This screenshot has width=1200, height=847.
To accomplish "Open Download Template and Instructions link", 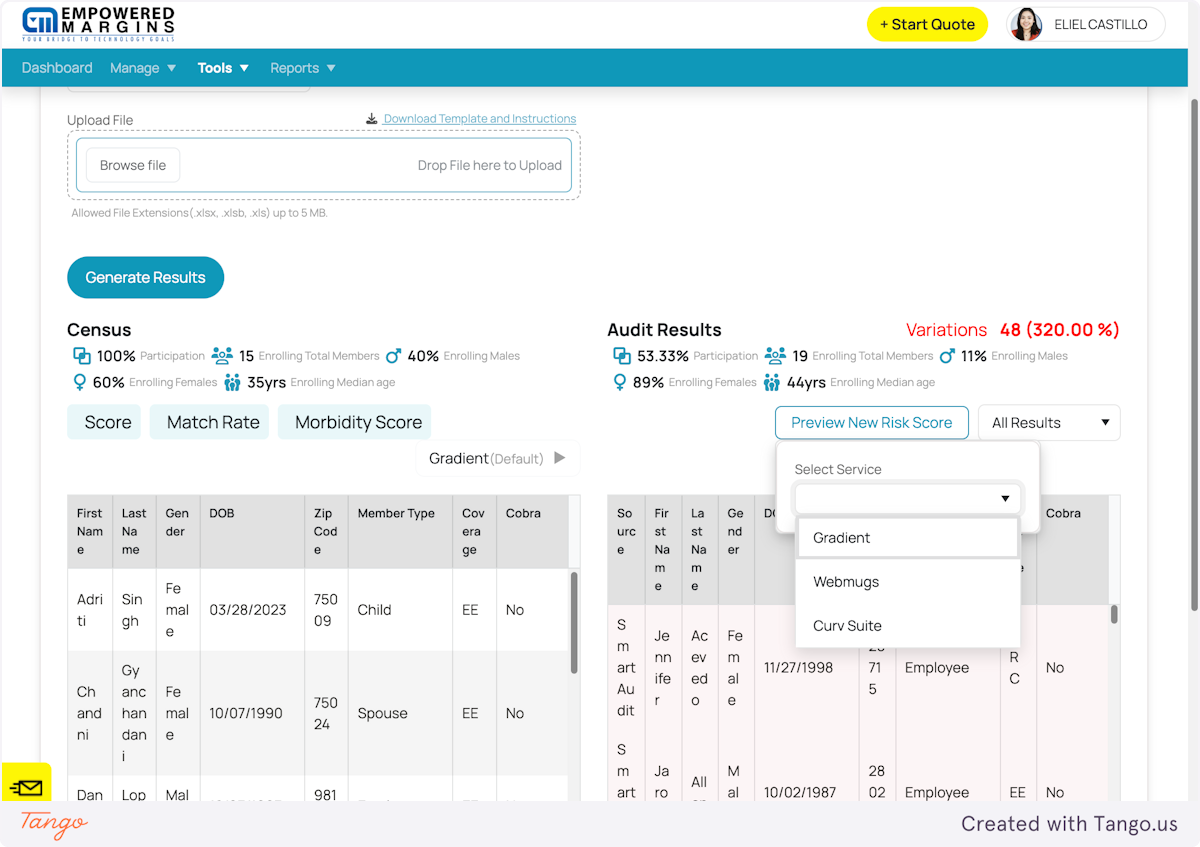I will coord(480,119).
